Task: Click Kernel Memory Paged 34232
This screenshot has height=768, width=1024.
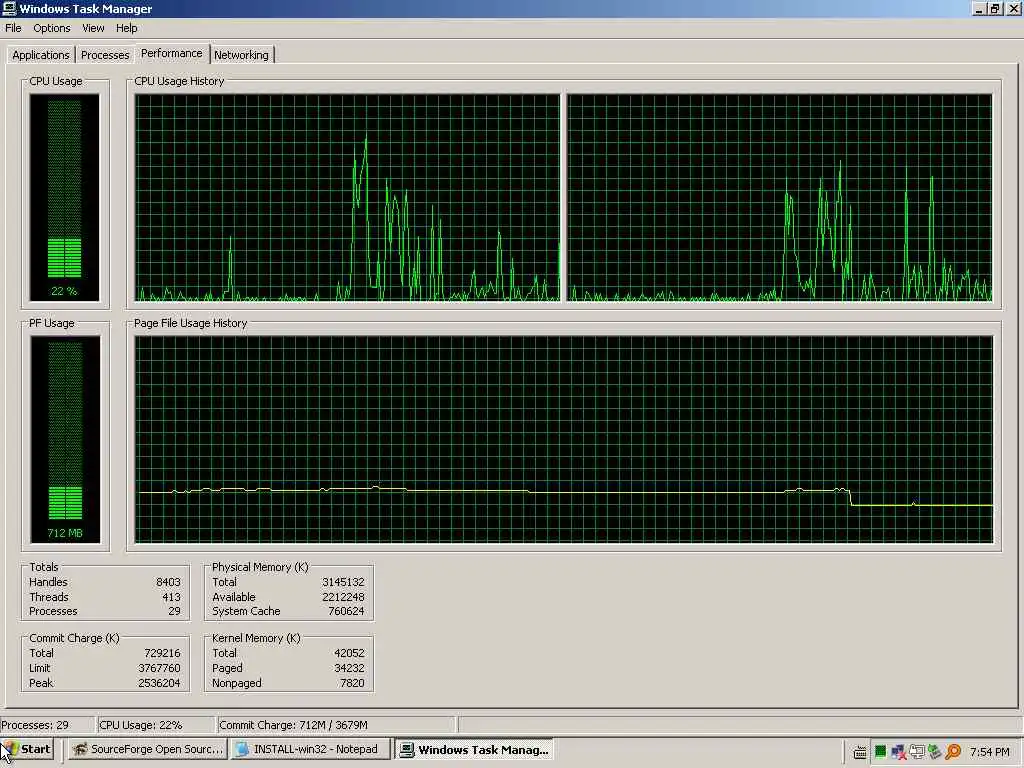Action: (x=349, y=668)
